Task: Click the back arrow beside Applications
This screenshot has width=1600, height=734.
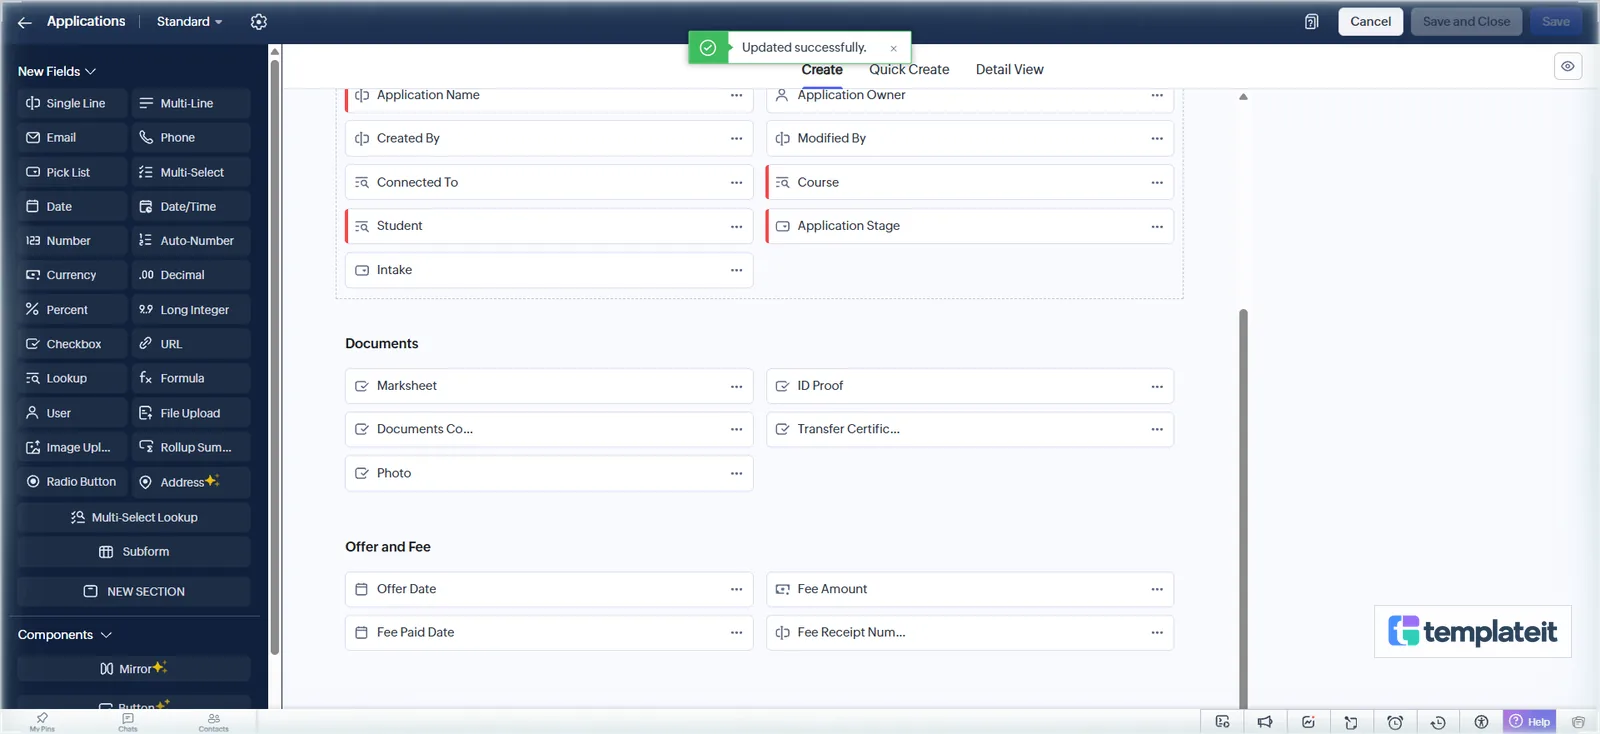Action: point(25,22)
